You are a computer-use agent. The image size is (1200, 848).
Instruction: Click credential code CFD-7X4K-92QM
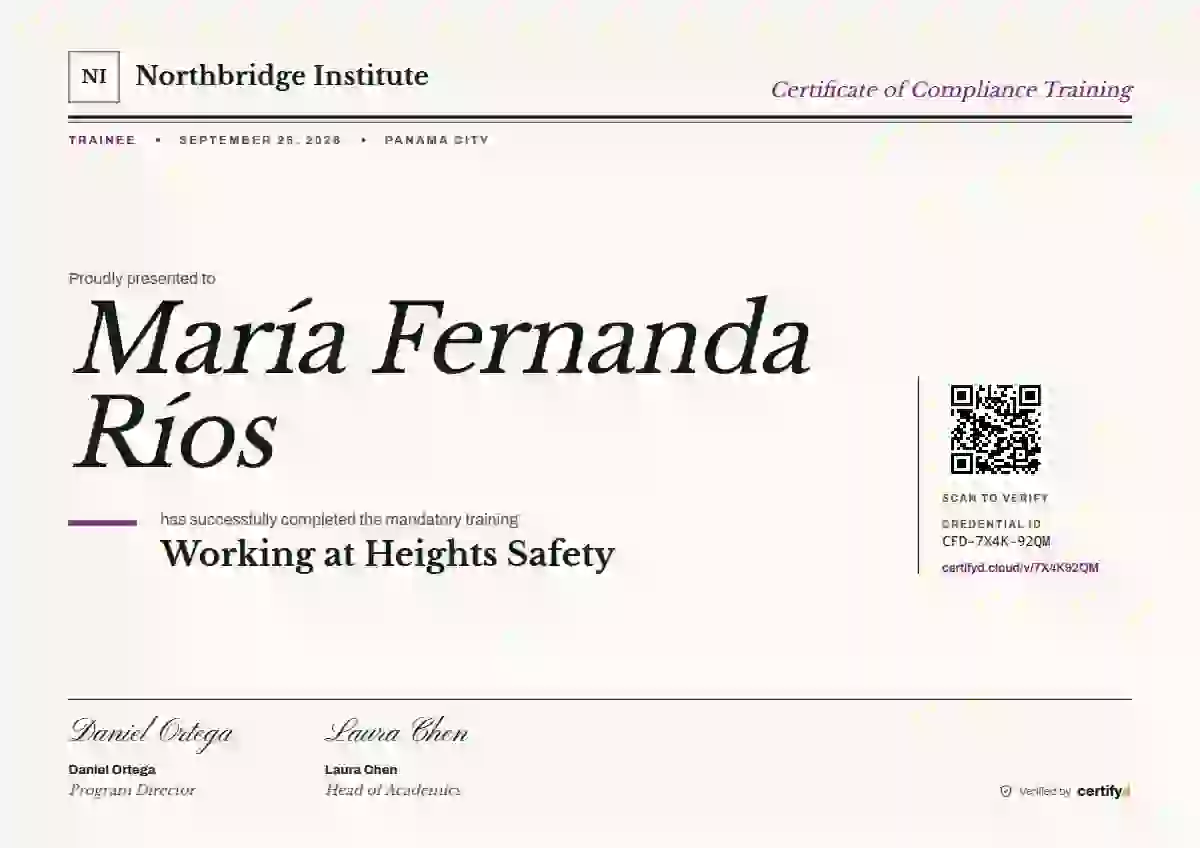click(996, 542)
